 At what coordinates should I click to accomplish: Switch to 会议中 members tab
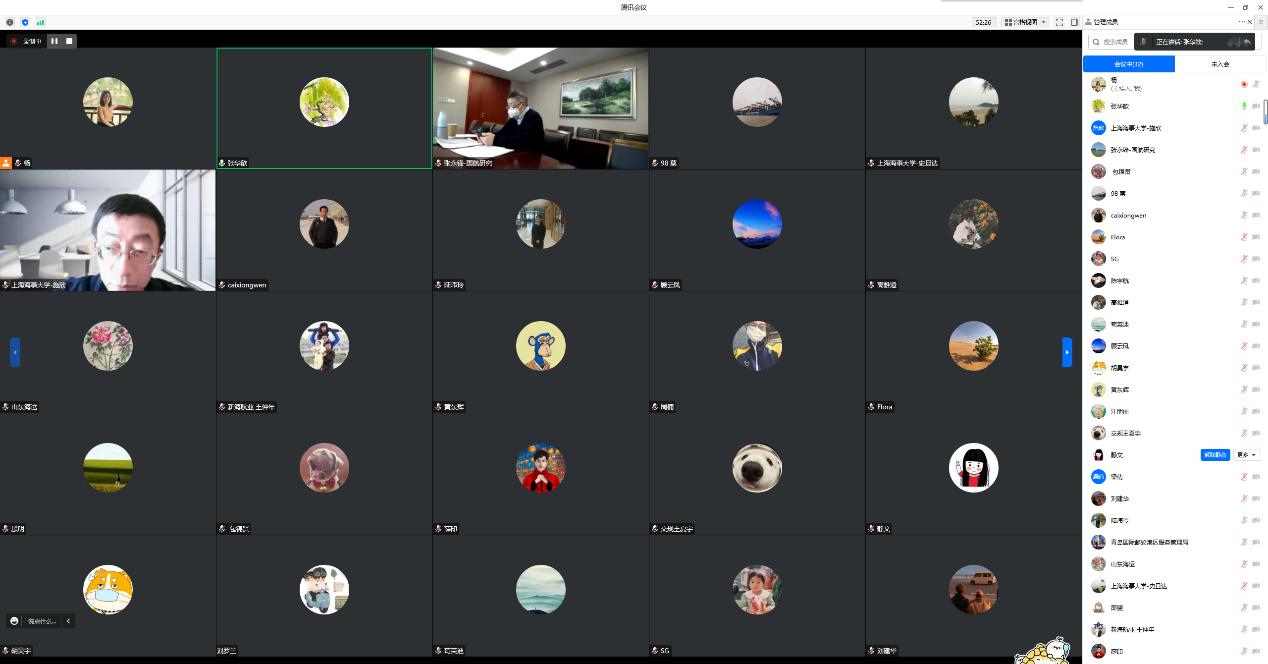coord(1128,64)
